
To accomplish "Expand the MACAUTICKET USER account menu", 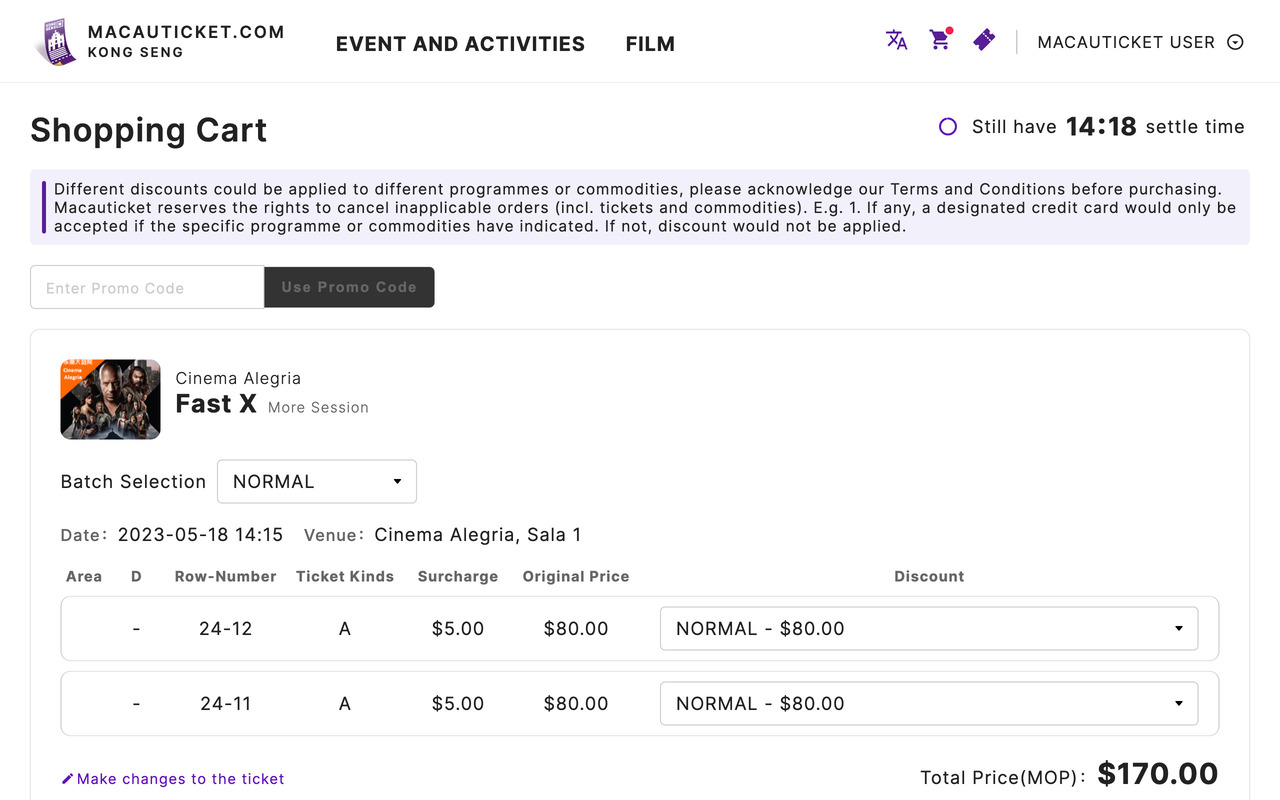I will 1140,42.
